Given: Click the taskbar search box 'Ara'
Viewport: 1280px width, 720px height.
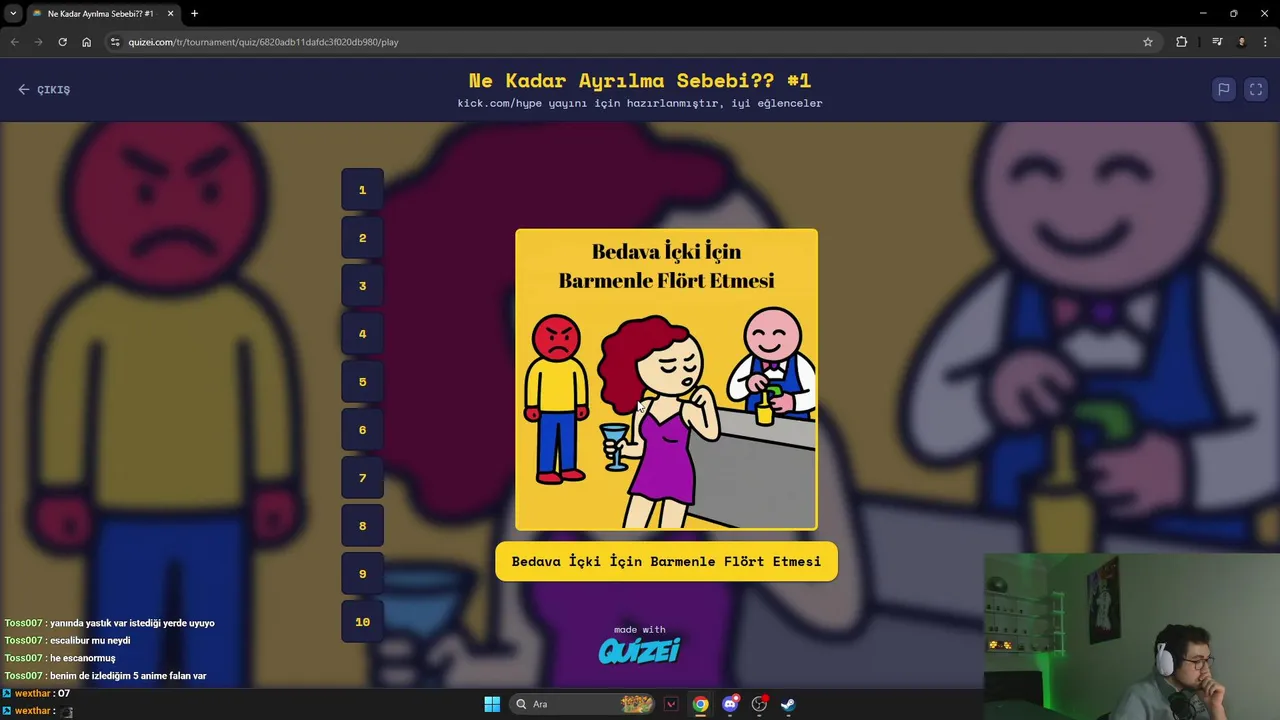Looking at the screenshot, I should pos(582,704).
